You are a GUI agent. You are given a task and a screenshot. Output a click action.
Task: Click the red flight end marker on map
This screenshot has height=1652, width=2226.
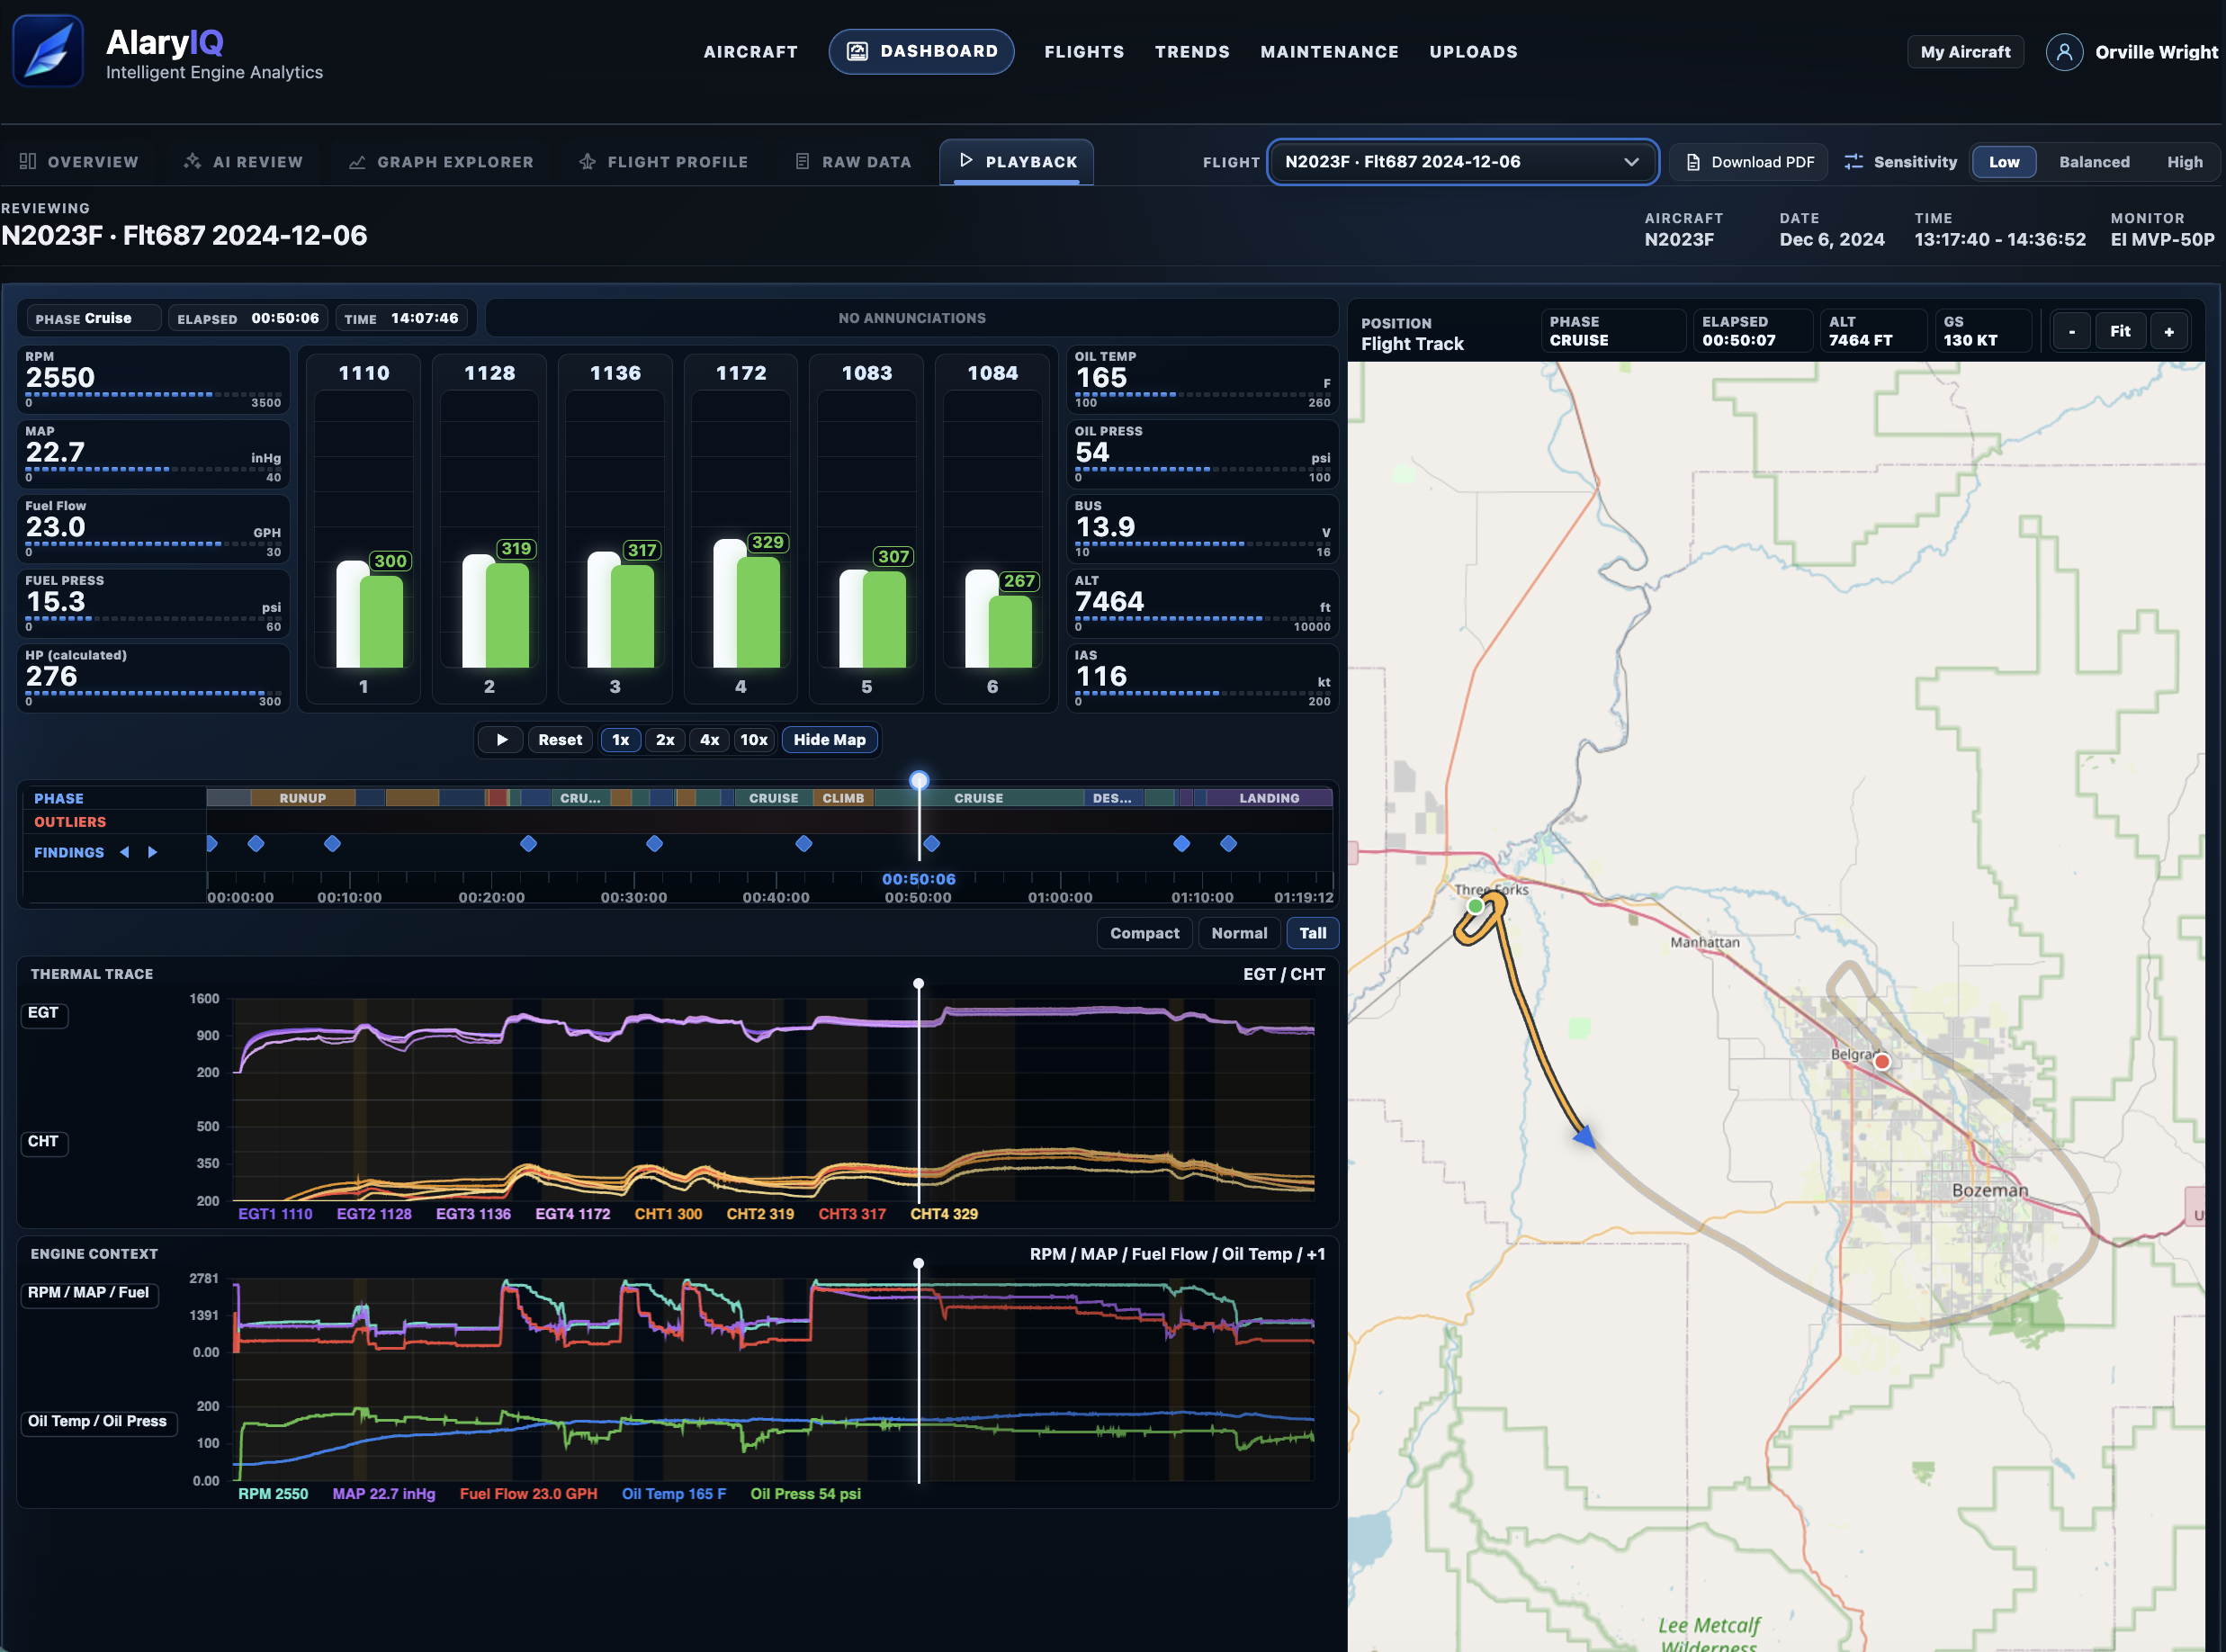[1882, 1062]
